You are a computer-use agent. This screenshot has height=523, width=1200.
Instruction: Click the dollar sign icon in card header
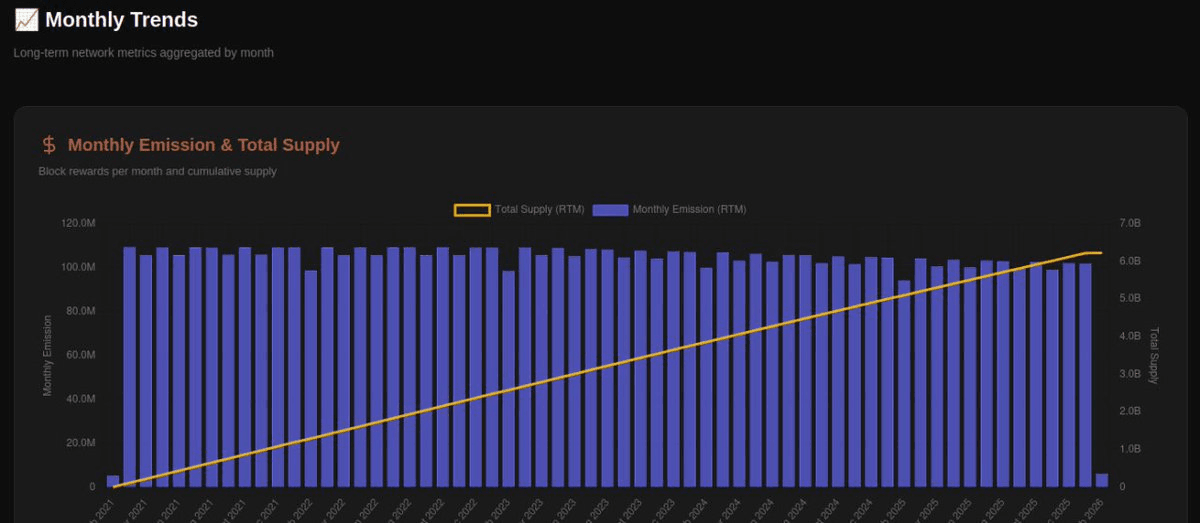tap(49, 145)
